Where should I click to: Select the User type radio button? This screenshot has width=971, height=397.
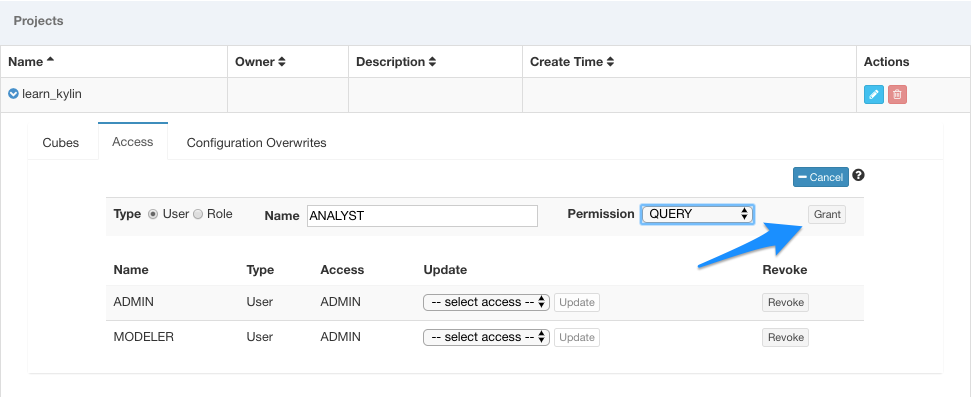coord(153,214)
